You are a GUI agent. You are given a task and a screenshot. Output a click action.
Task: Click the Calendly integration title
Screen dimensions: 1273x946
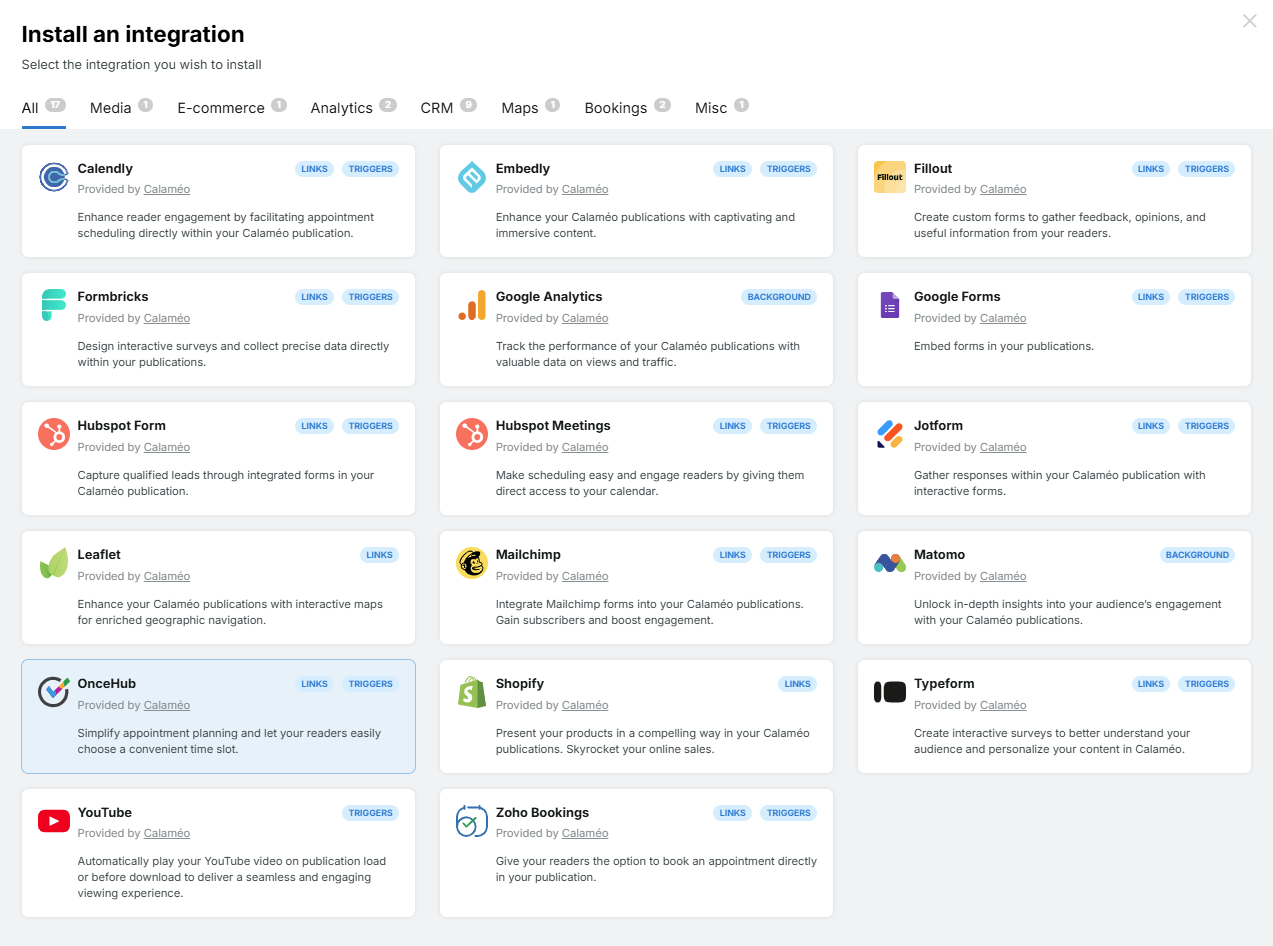tap(105, 169)
